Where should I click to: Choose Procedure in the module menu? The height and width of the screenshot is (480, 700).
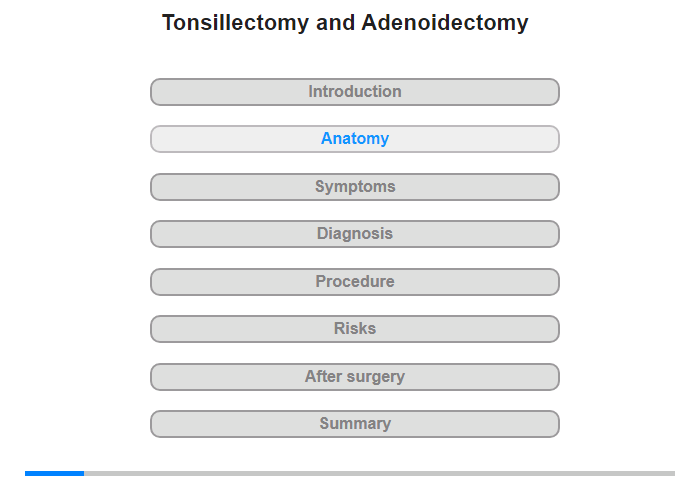coord(355,281)
